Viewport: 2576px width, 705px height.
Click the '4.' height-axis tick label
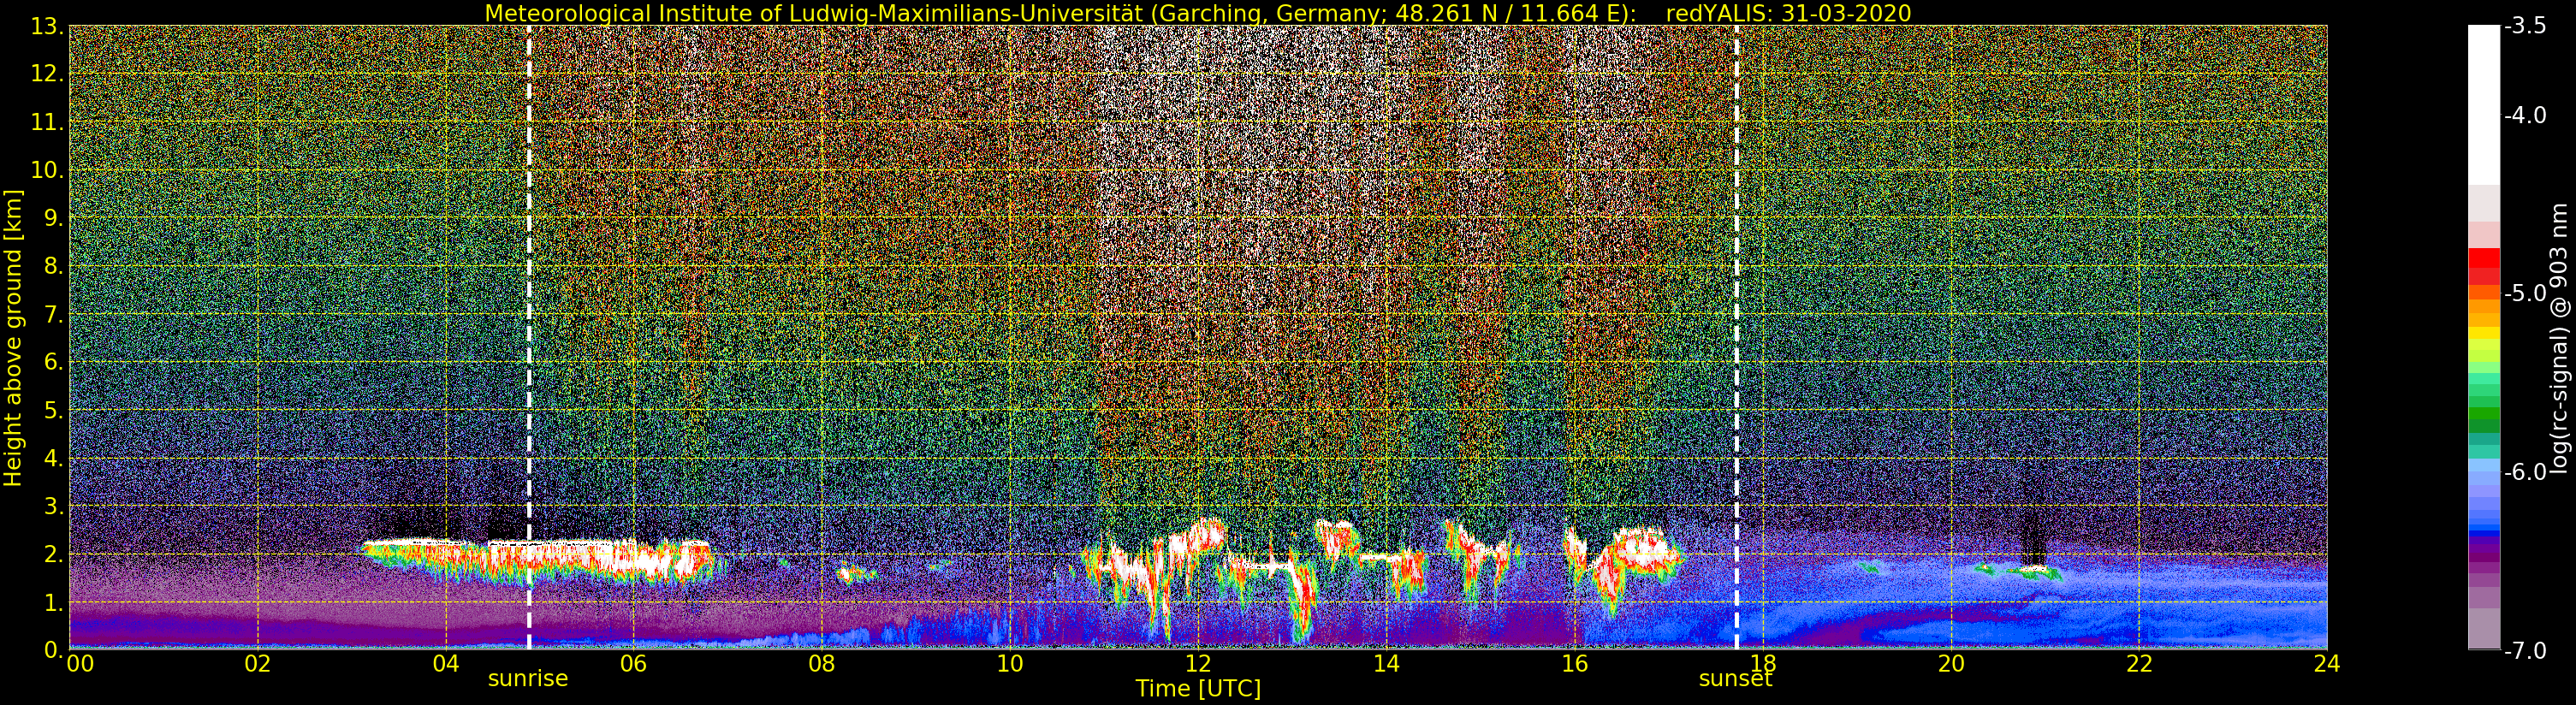point(54,458)
